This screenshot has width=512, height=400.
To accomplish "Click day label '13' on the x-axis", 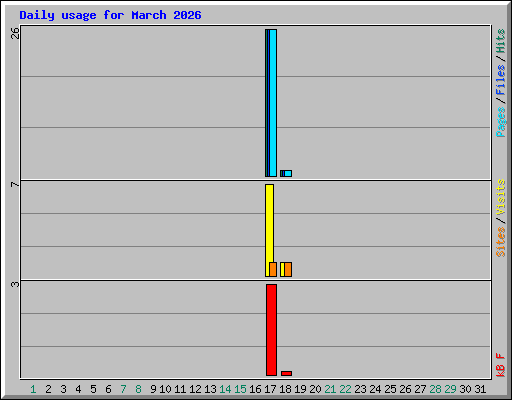I will [210, 389].
